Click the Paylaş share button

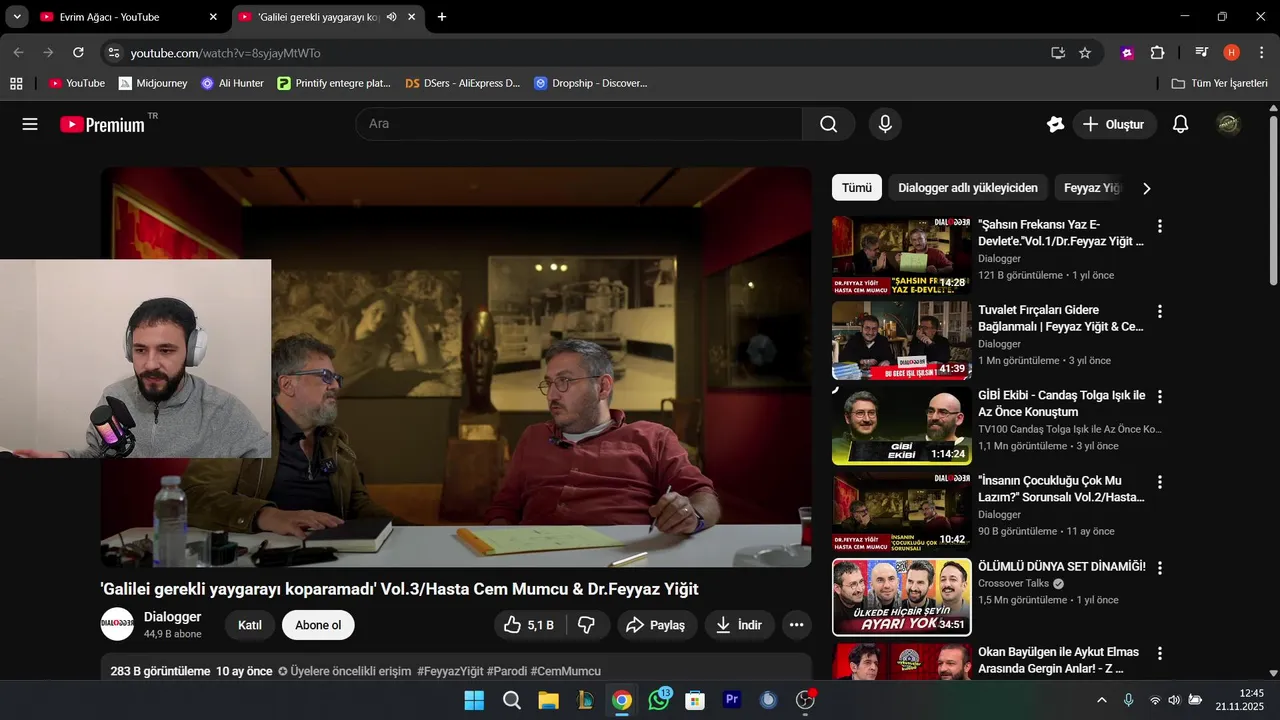pyautogui.click(x=657, y=625)
